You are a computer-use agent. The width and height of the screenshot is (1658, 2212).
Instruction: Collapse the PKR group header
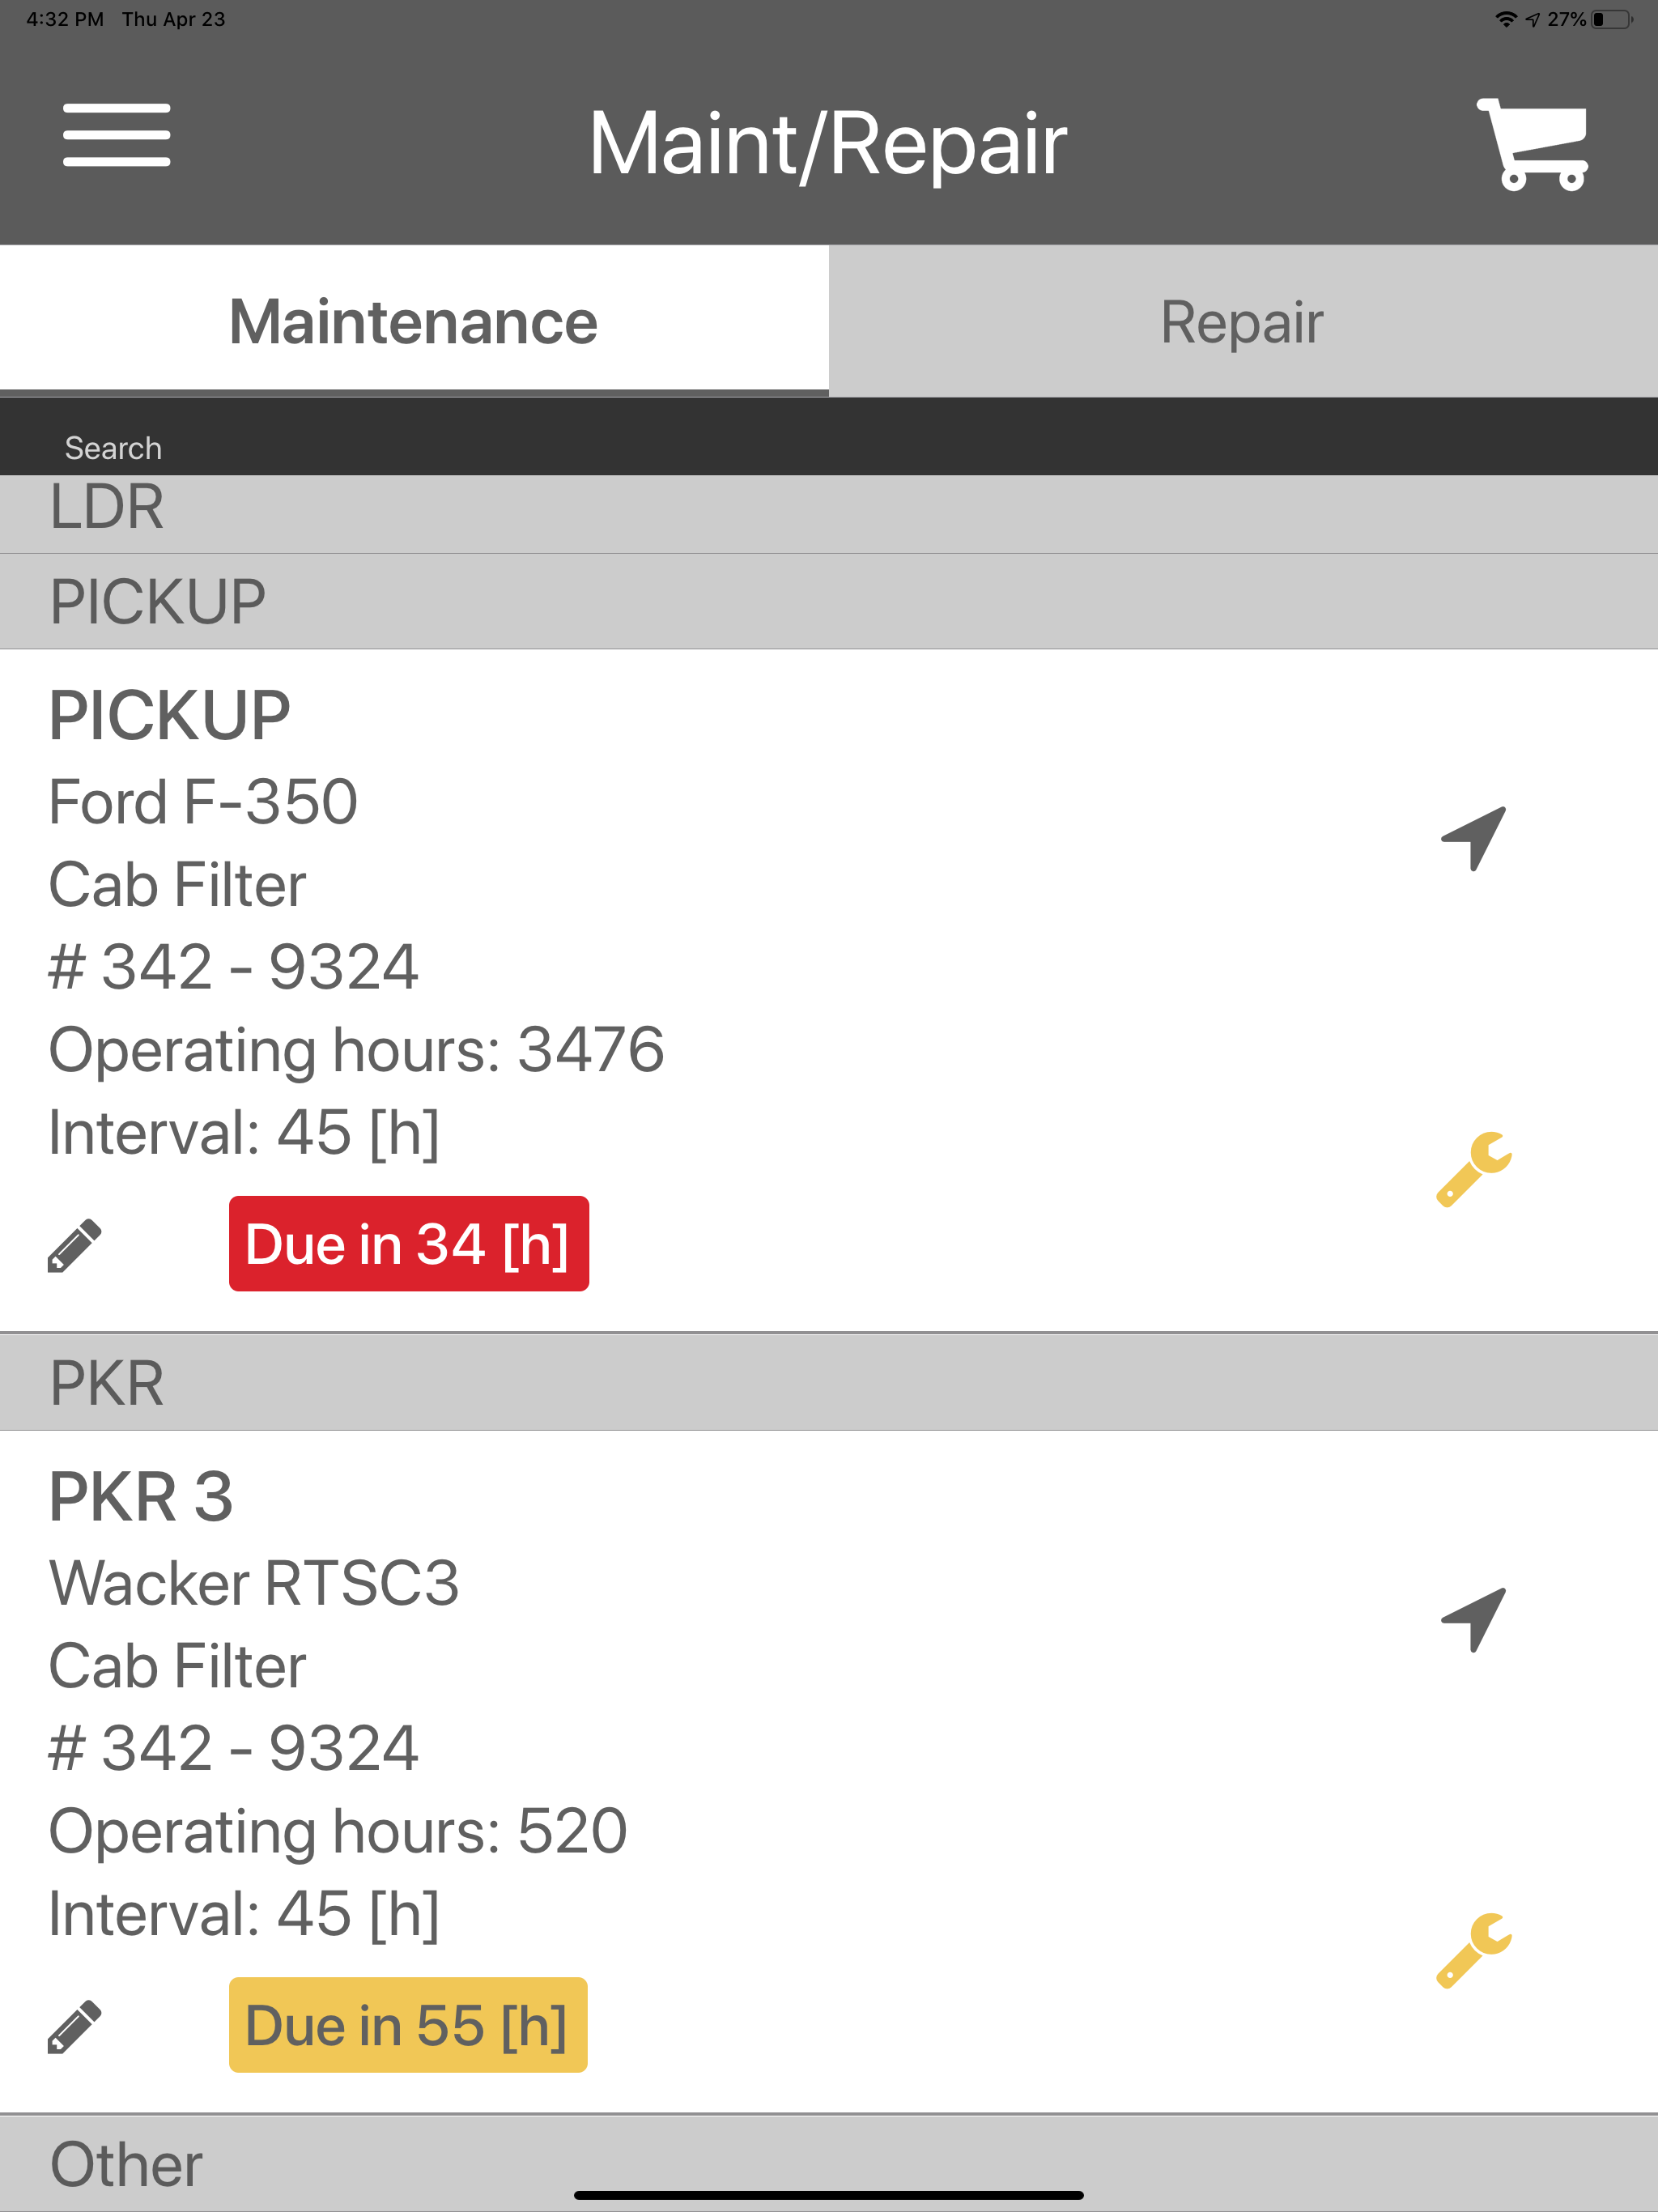point(829,1382)
